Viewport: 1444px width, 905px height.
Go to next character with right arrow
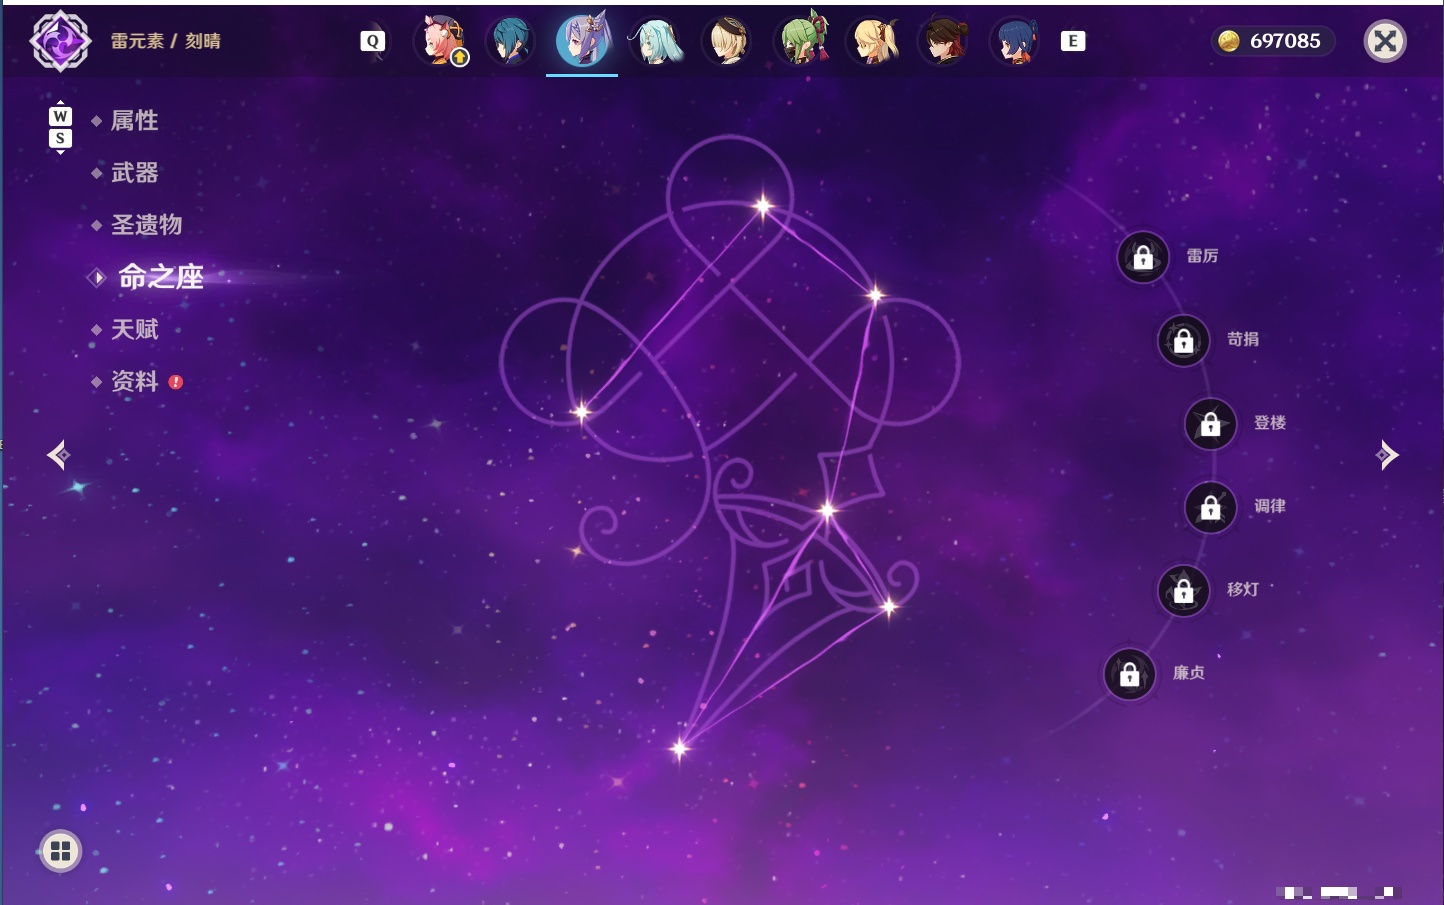(1387, 455)
